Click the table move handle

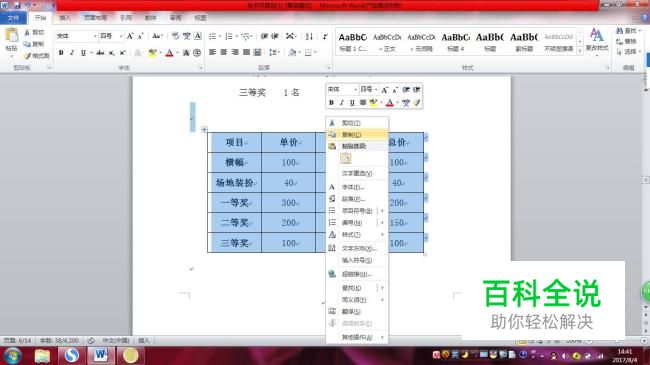[204, 129]
